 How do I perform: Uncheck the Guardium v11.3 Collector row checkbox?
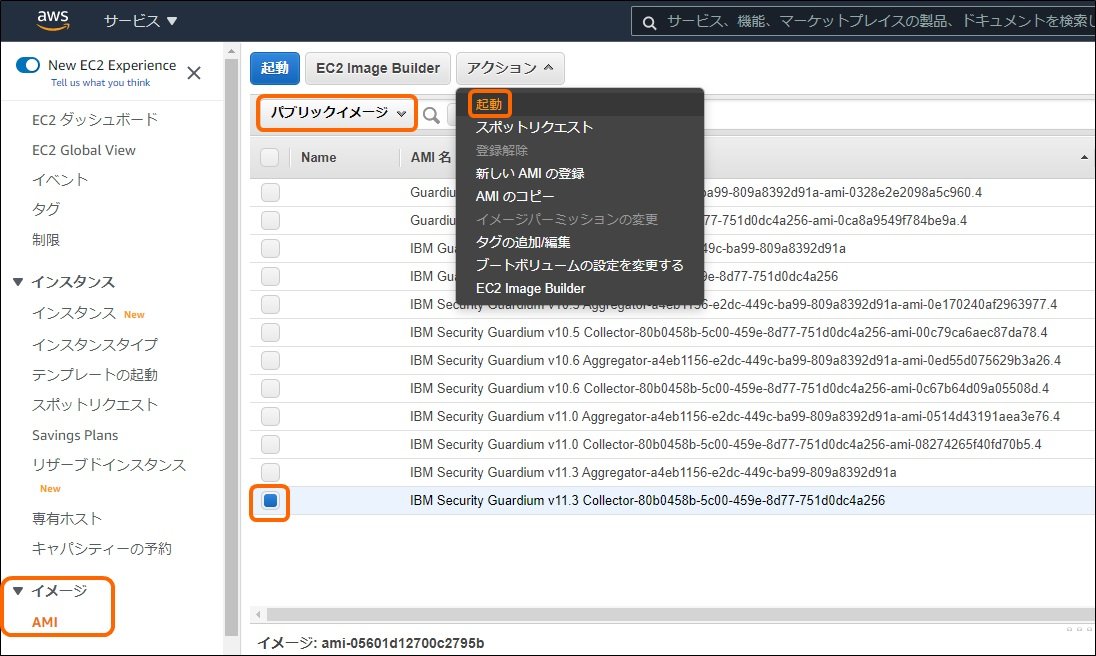coord(271,500)
